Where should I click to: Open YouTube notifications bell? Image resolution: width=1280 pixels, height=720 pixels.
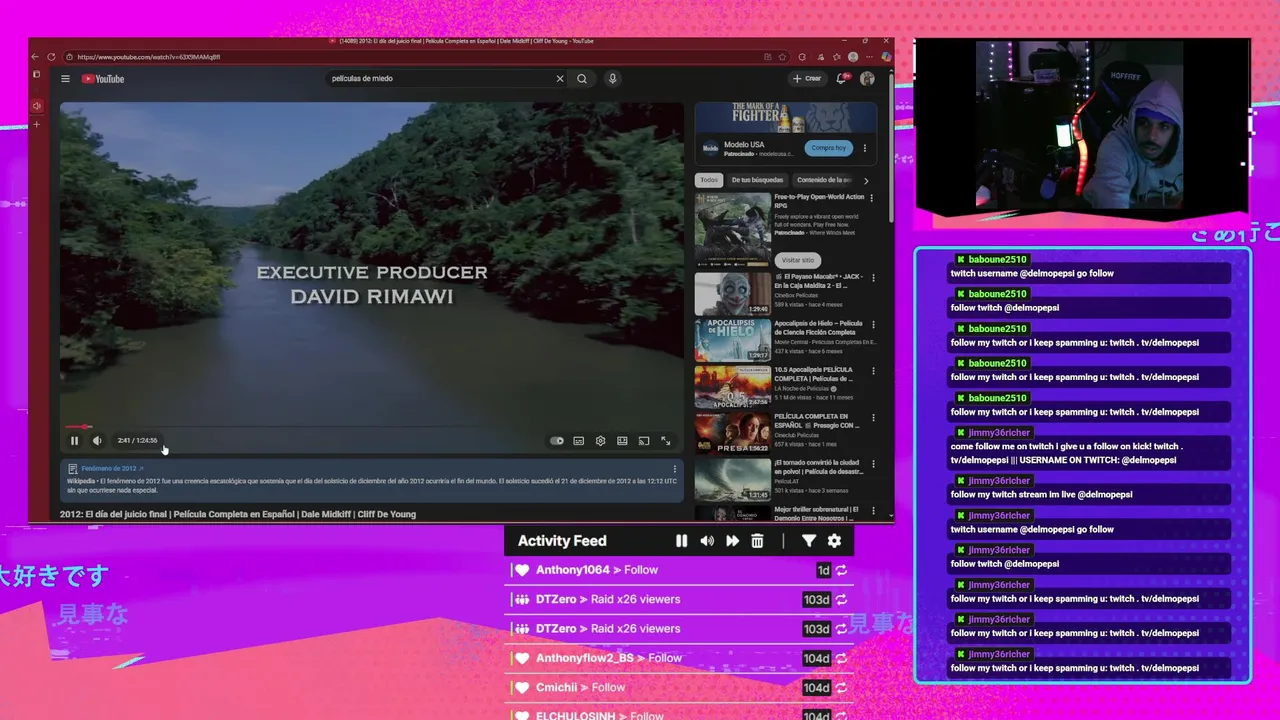coord(842,78)
